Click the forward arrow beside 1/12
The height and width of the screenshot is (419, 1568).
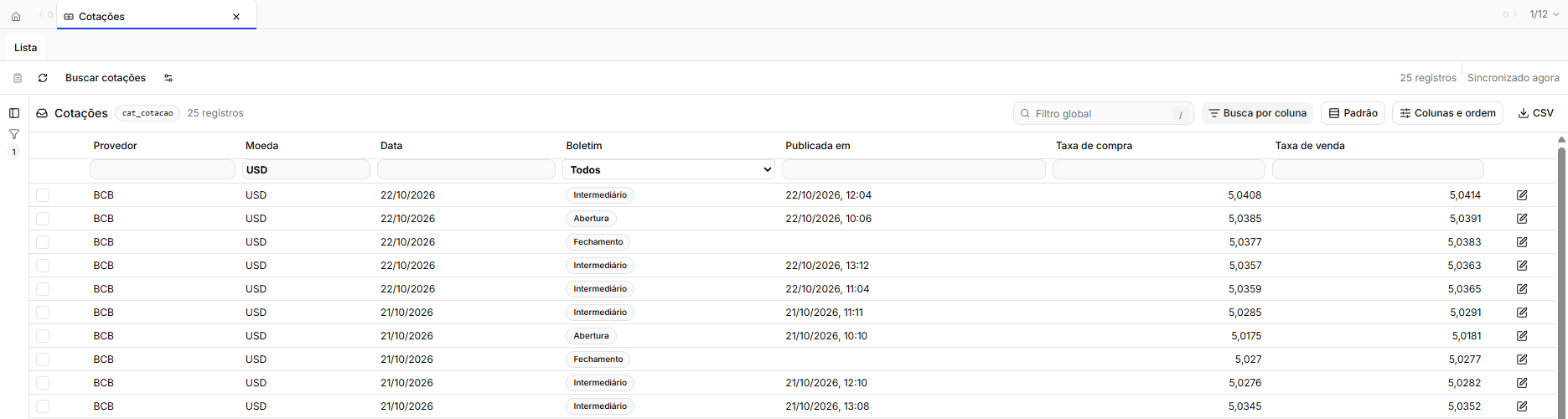(1514, 15)
